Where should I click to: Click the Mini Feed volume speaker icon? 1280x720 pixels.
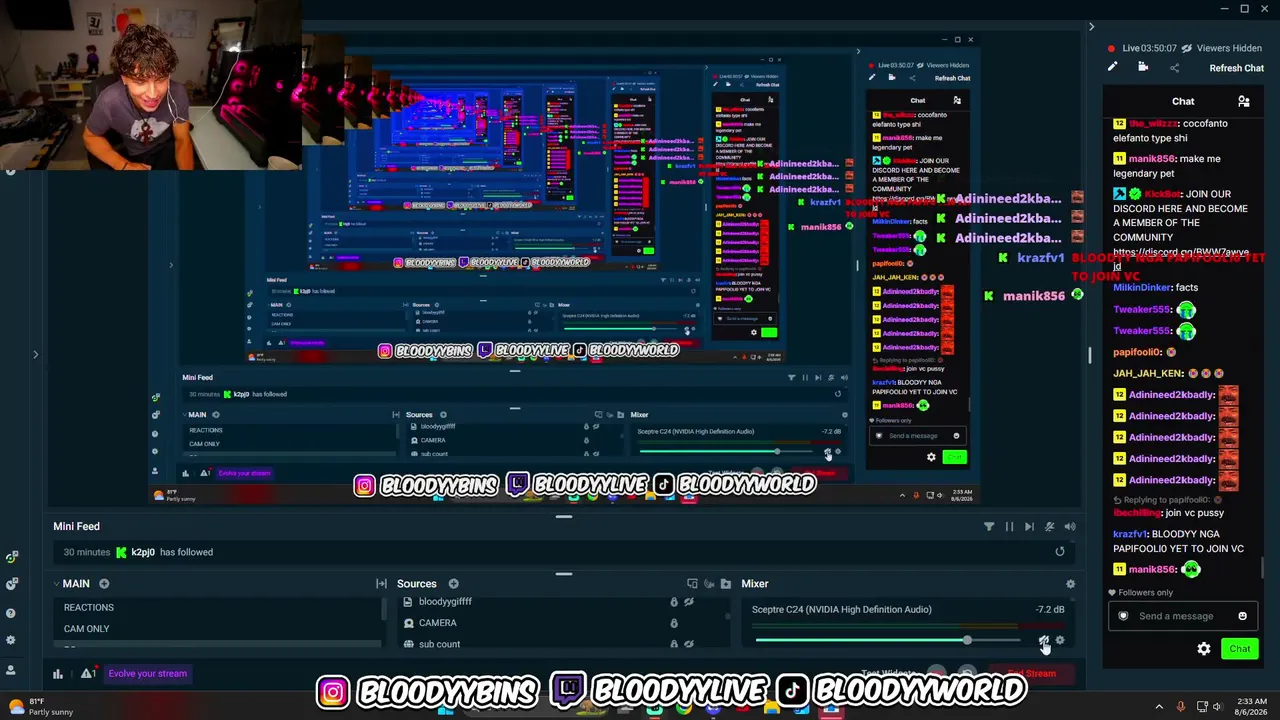(1070, 526)
